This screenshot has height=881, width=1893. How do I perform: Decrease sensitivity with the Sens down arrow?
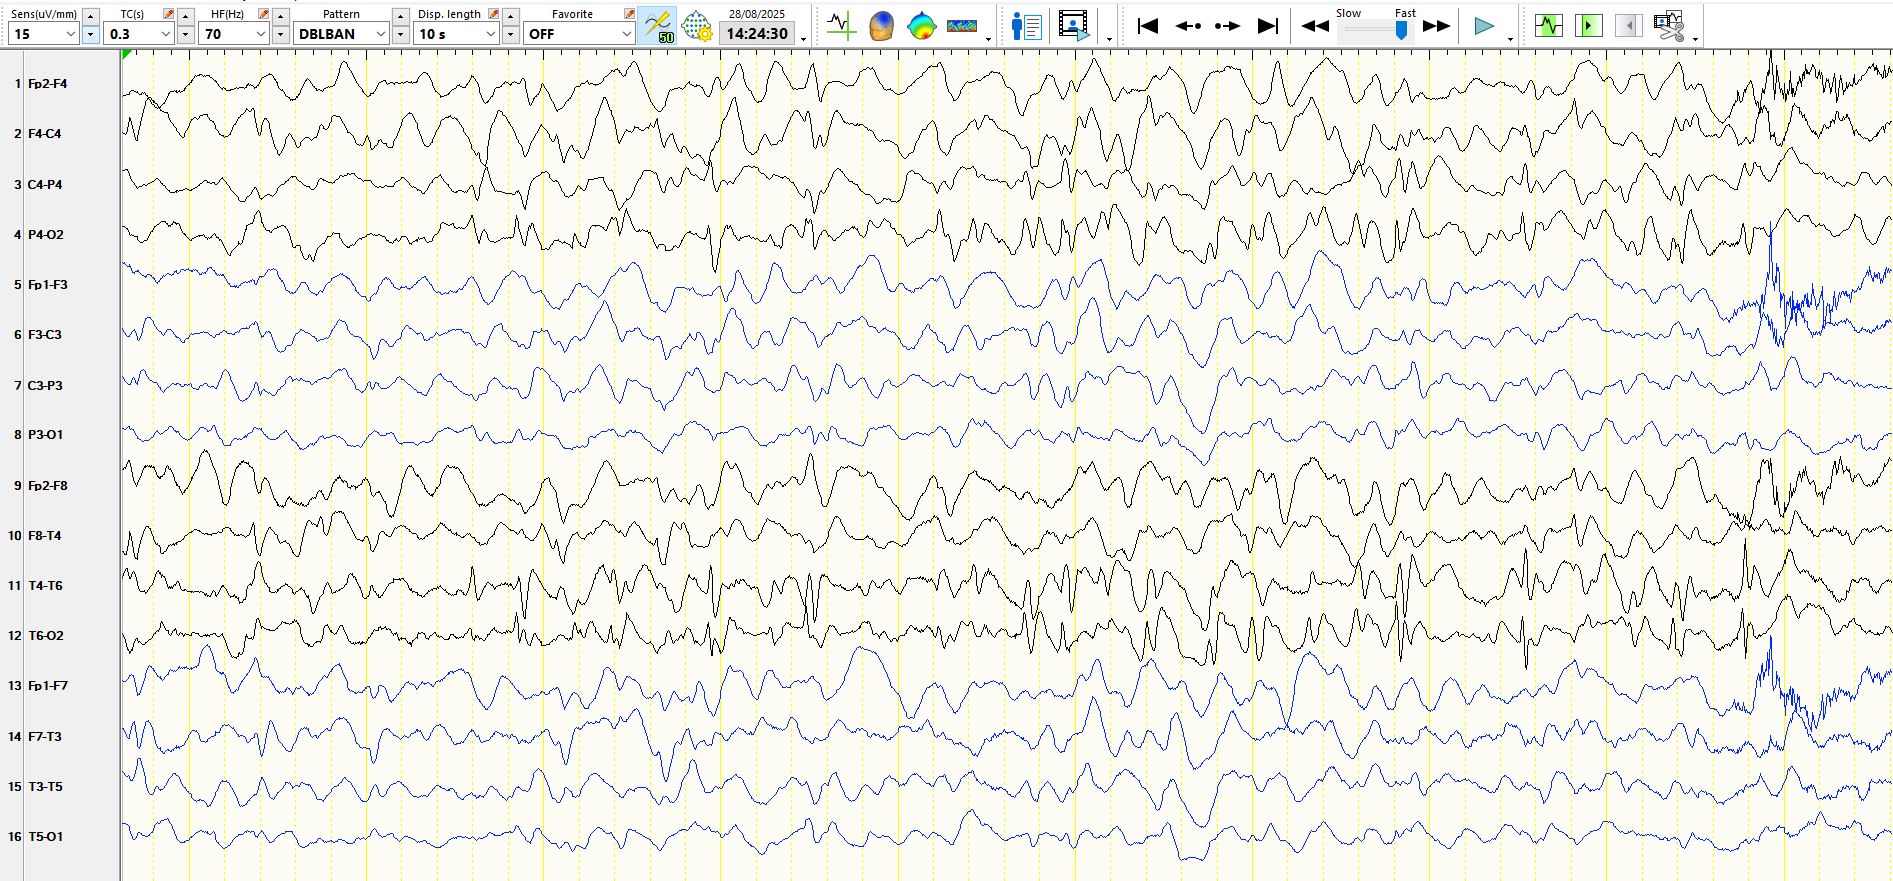pyautogui.click(x=91, y=35)
